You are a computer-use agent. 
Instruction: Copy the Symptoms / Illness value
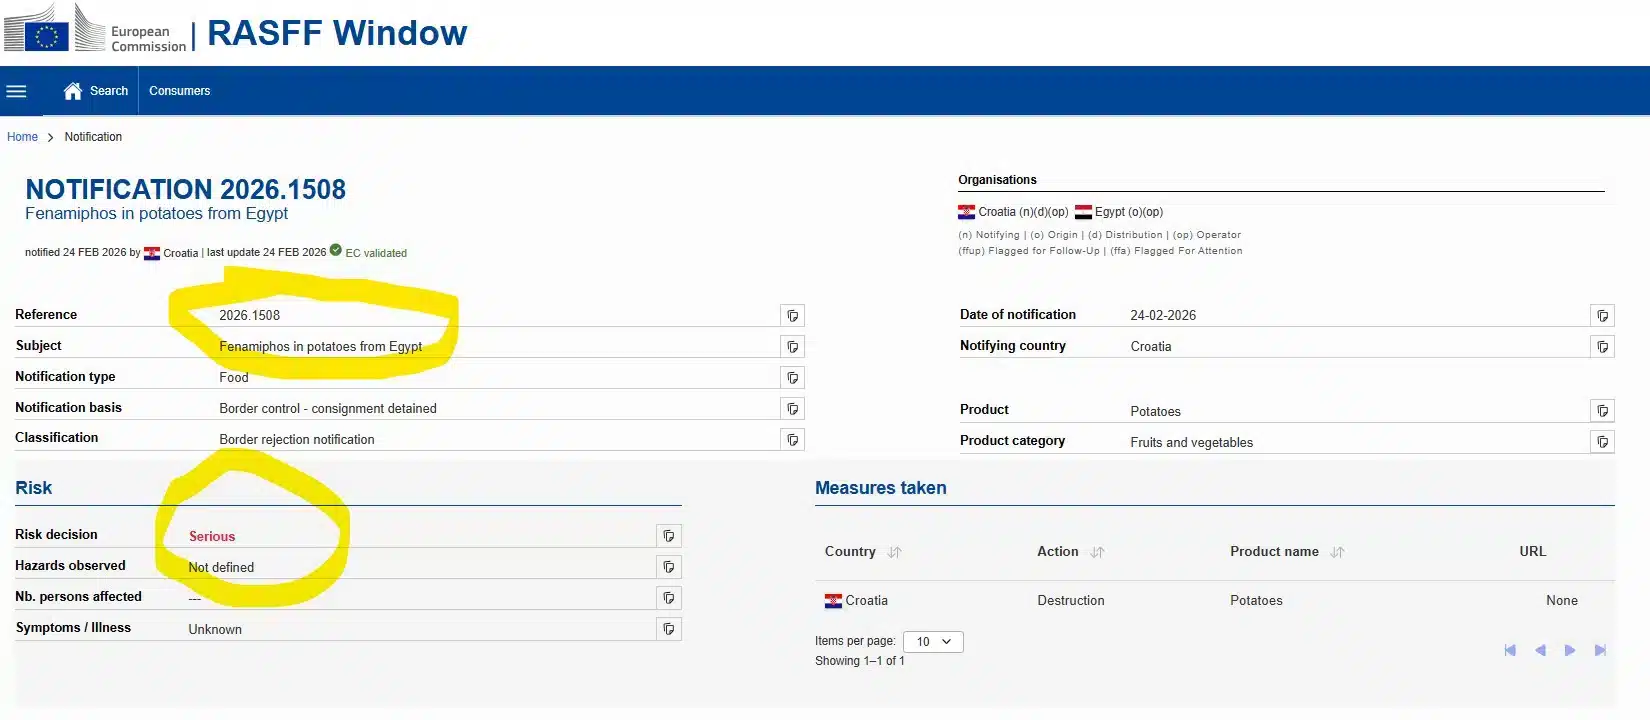668,629
